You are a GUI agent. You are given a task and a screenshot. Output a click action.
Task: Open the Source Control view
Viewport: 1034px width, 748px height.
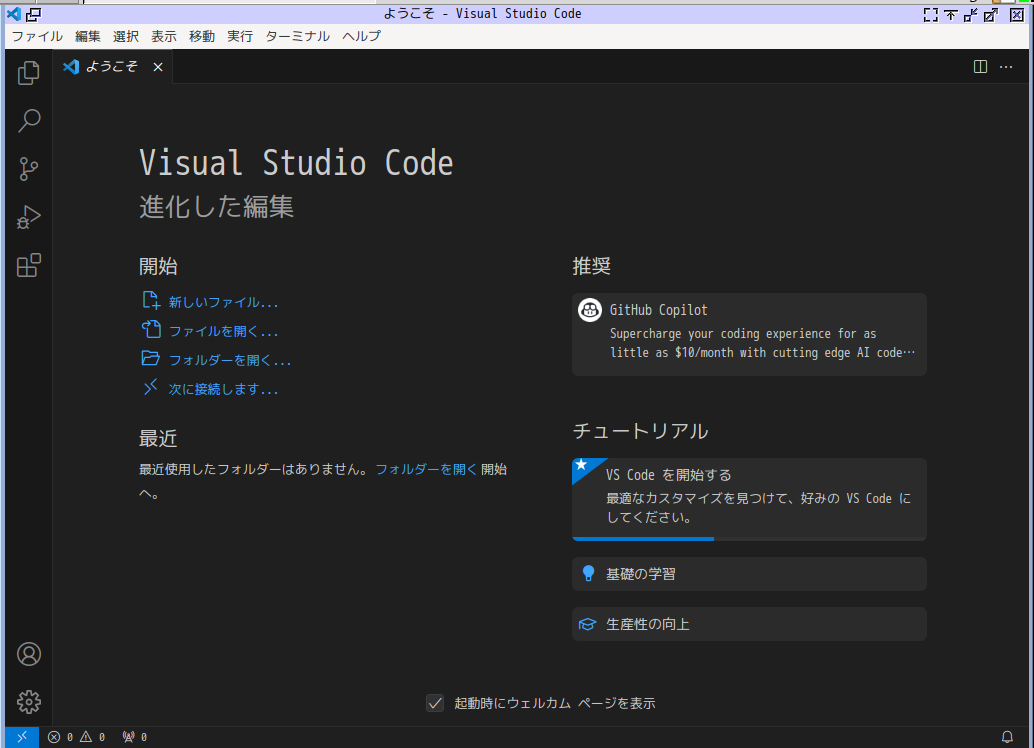pyautogui.click(x=28, y=169)
